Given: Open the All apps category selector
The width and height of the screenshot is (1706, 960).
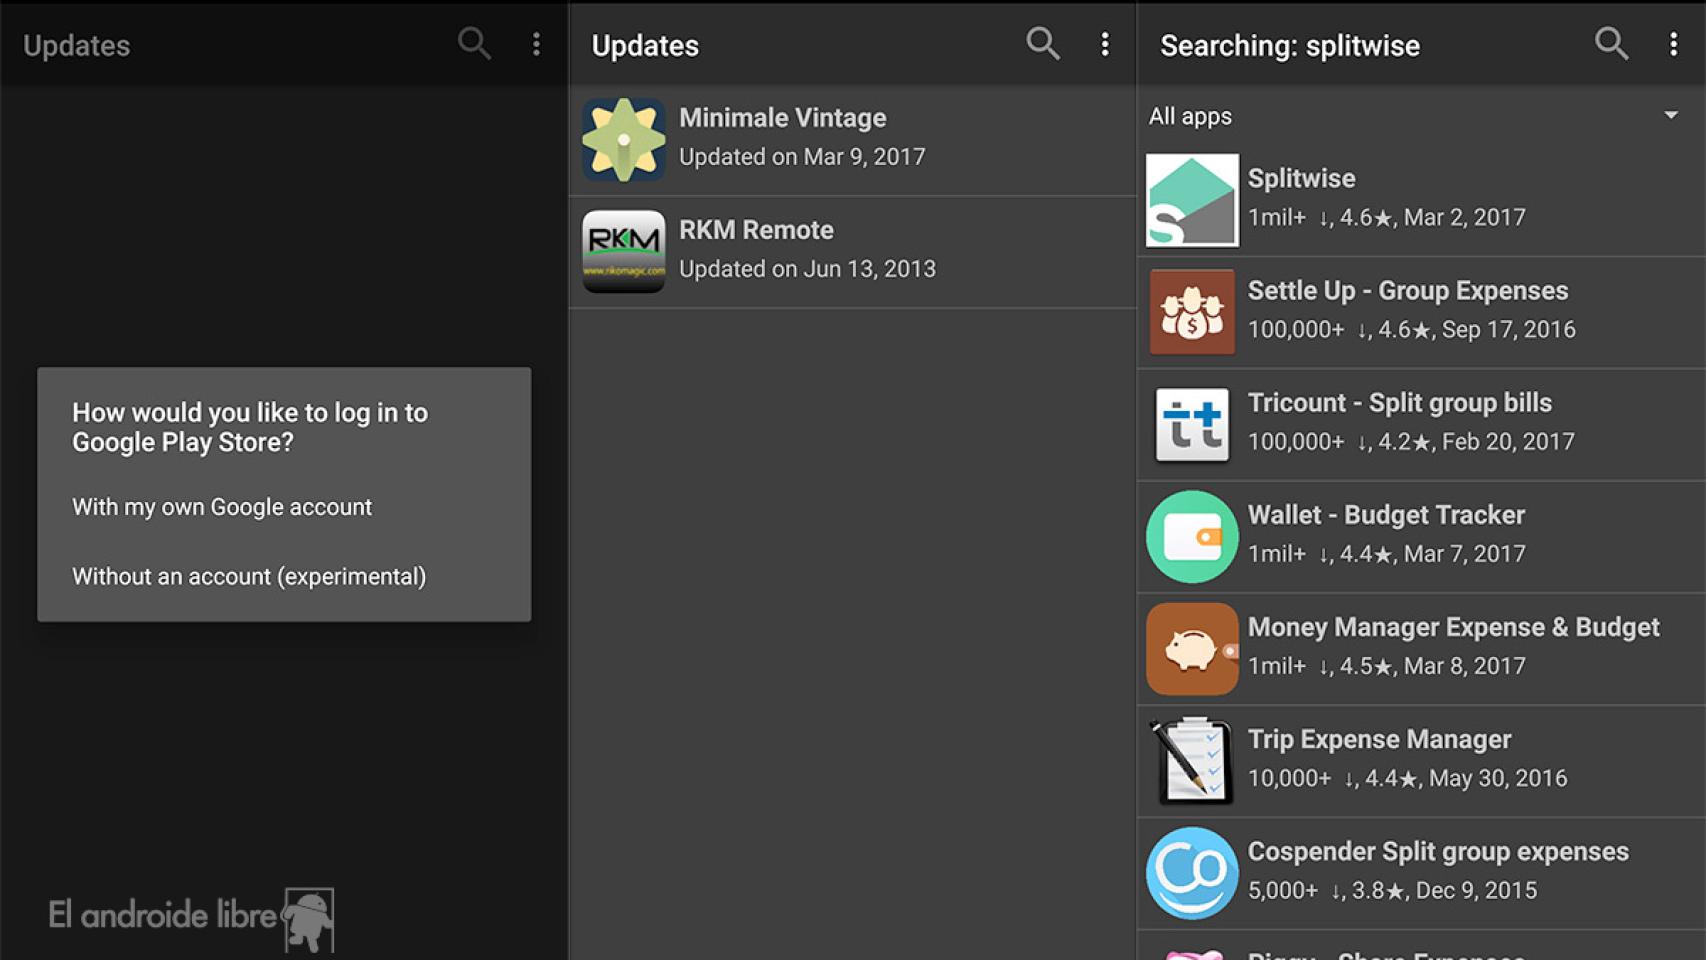Looking at the screenshot, I should point(1421,116).
